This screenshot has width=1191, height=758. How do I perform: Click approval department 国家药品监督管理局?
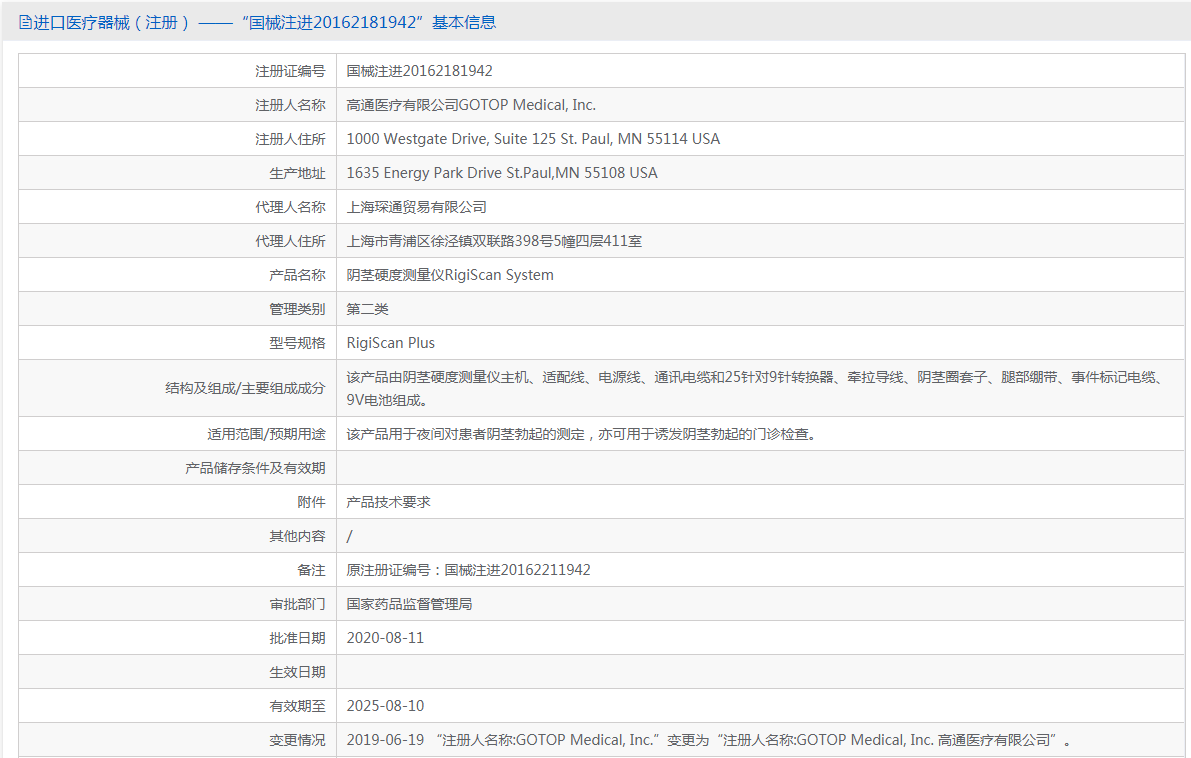tap(409, 605)
